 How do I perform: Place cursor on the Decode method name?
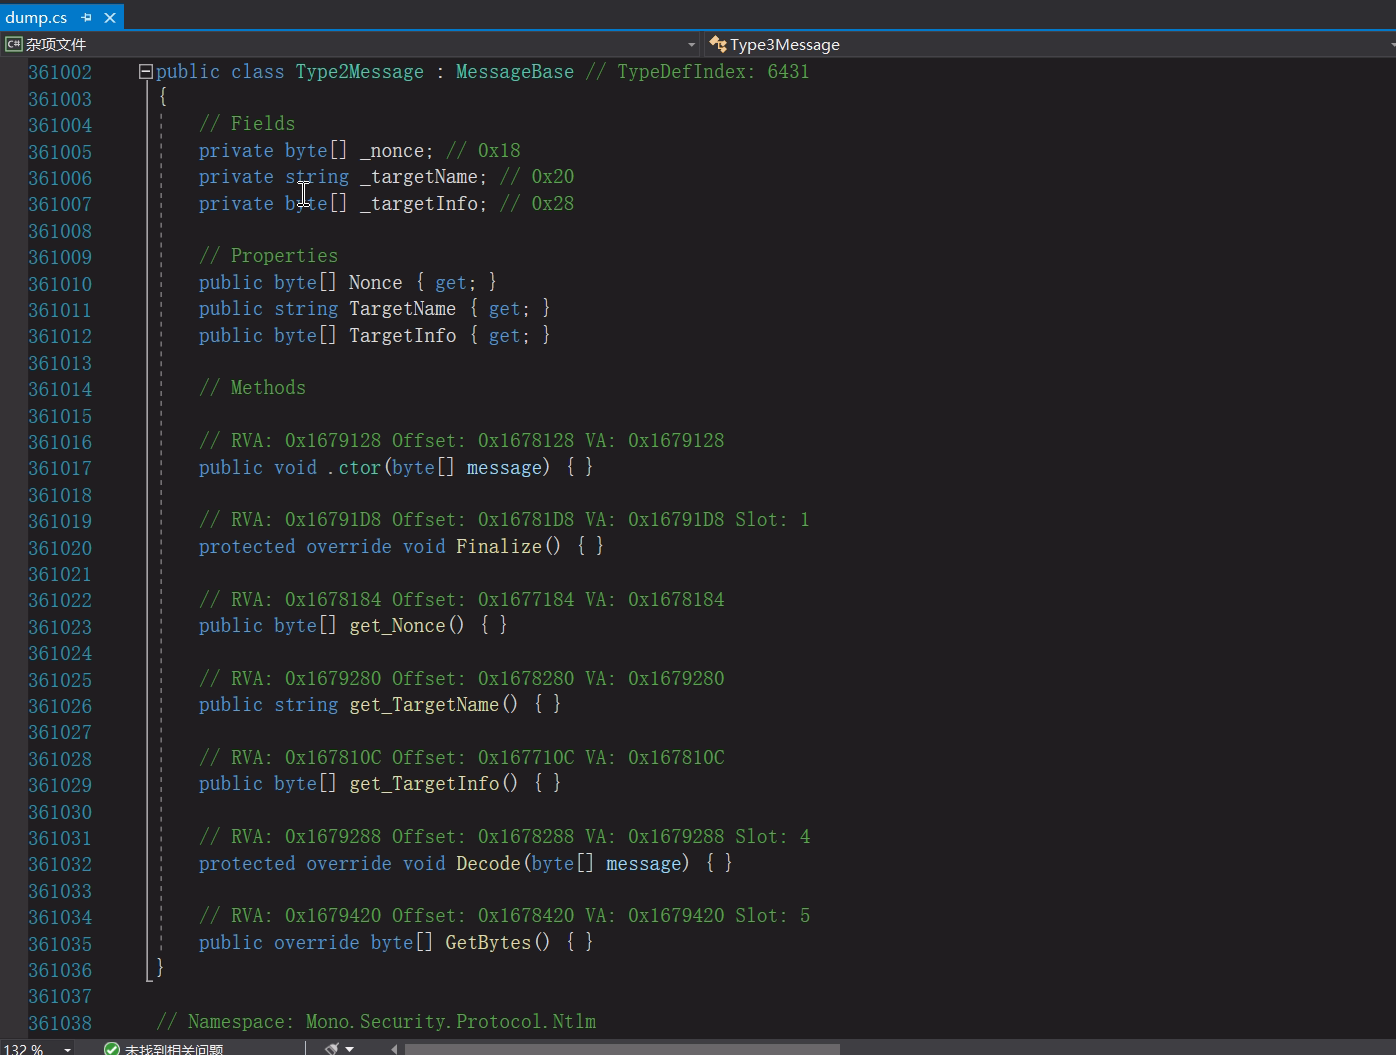(x=487, y=863)
